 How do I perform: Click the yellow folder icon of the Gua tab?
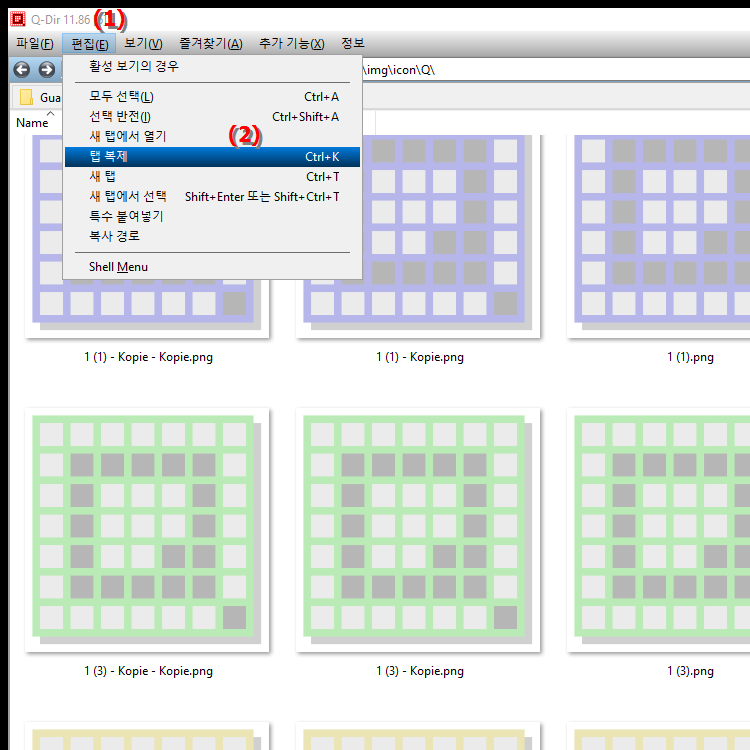click(x=26, y=97)
